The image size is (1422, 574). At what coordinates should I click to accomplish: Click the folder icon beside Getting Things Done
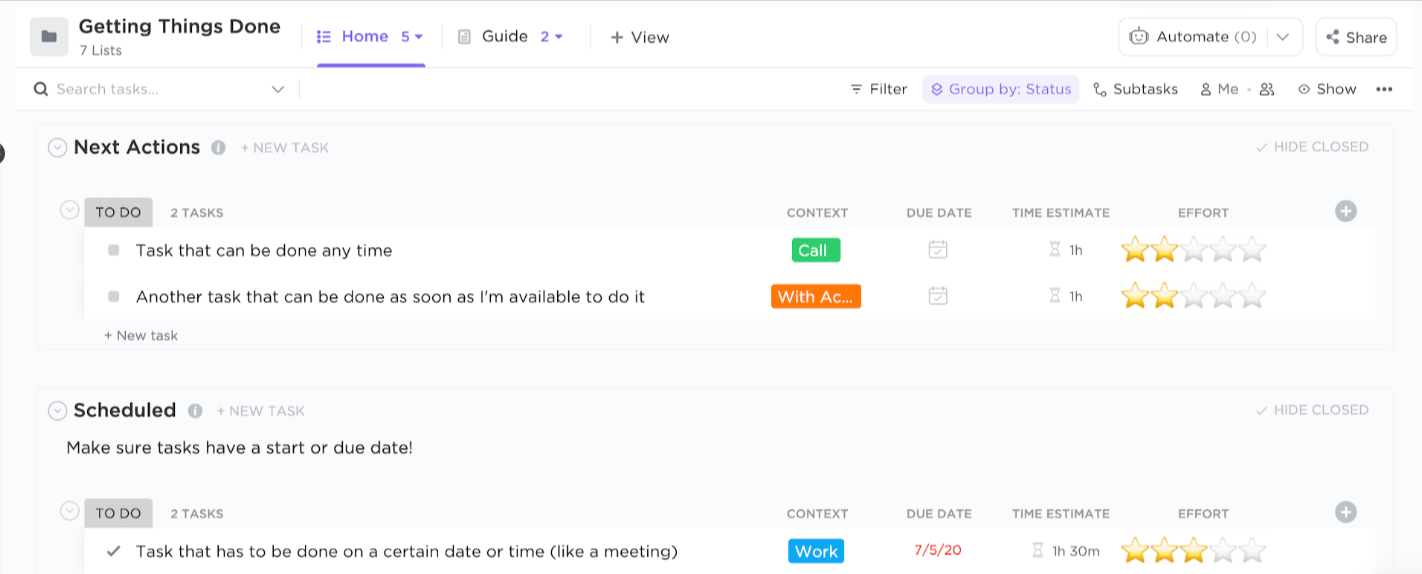(49, 37)
